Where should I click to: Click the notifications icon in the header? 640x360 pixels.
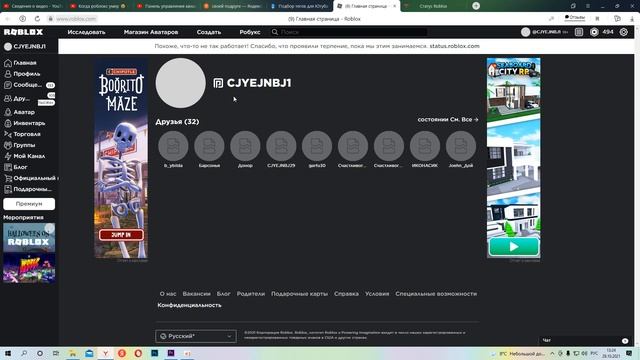[579, 32]
